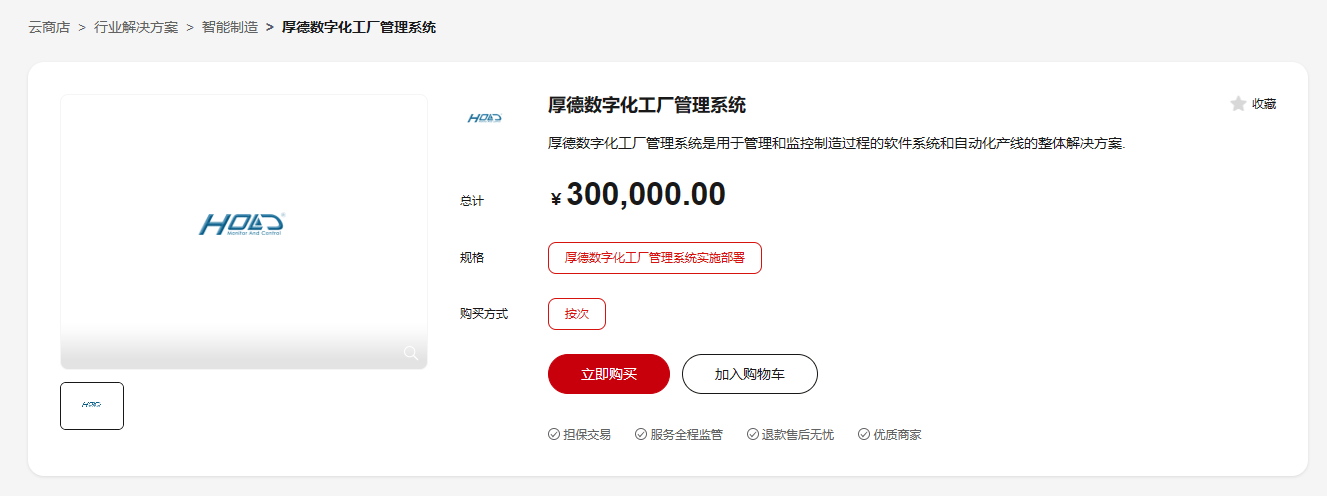Viewport: 1327px width, 496px height.
Task: Click the favorite star icon
Action: [x=1238, y=104]
